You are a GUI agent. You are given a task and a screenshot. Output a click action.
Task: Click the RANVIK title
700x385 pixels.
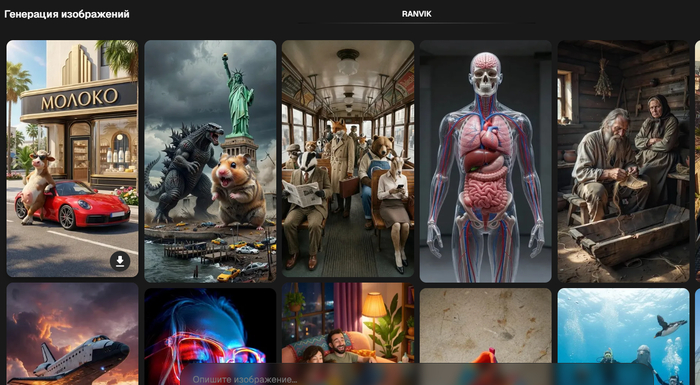(x=417, y=14)
